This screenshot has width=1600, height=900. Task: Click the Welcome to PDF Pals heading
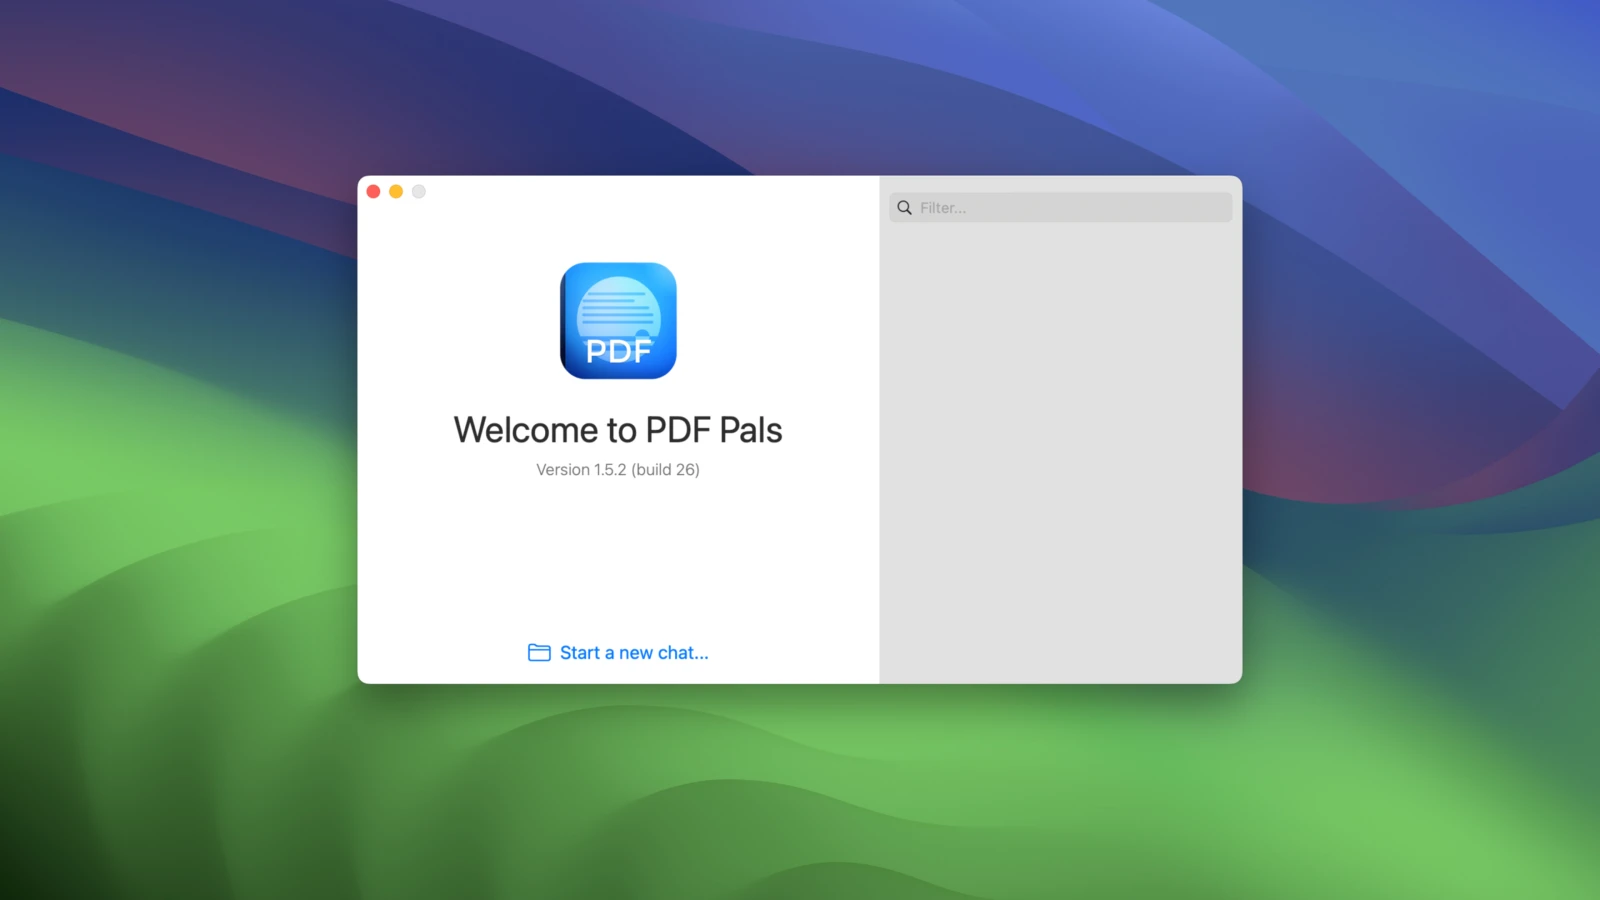618,430
